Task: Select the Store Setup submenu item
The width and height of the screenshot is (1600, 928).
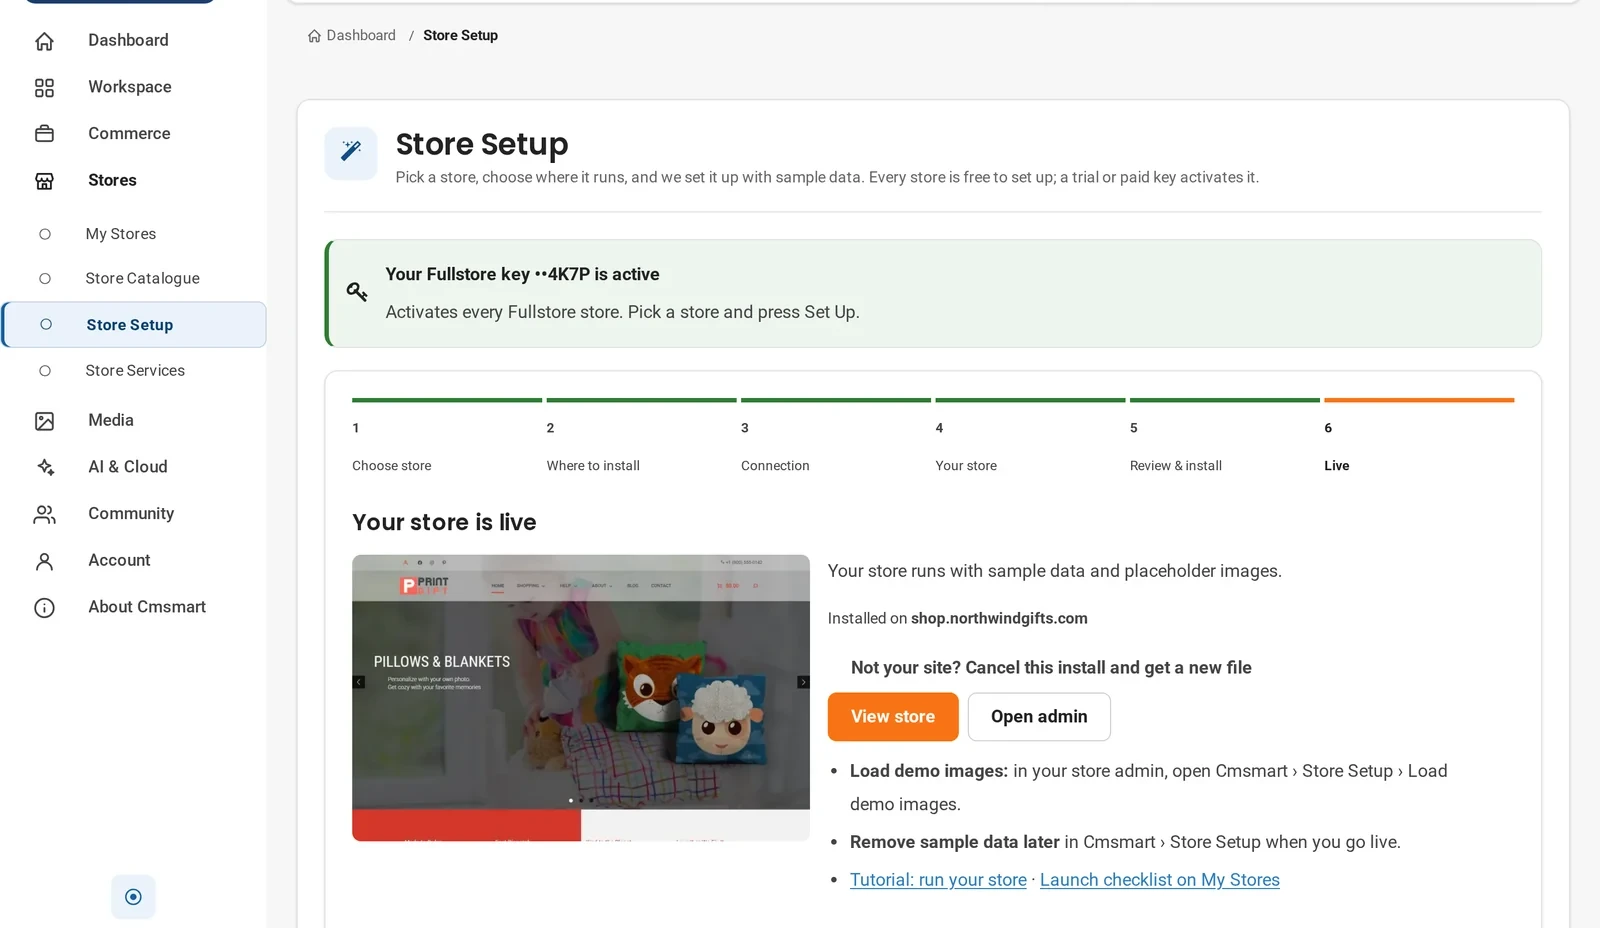Action: pyautogui.click(x=134, y=325)
